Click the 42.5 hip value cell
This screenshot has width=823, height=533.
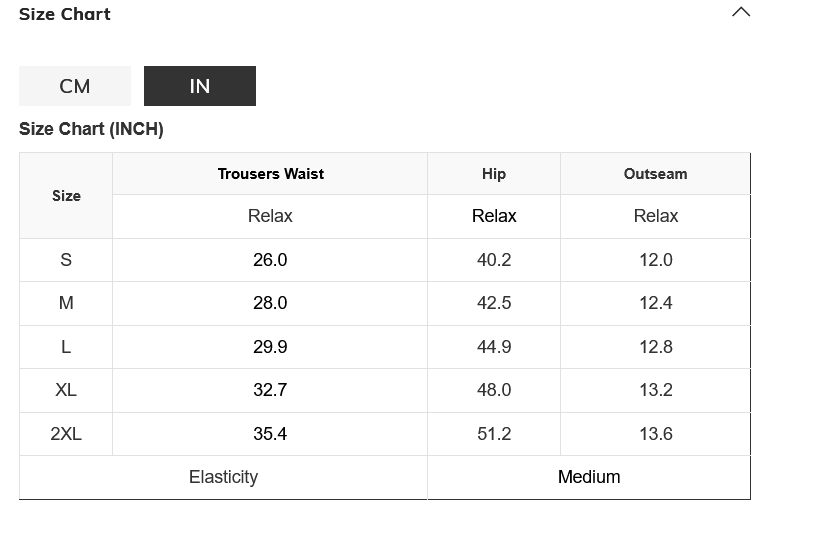[x=494, y=303]
